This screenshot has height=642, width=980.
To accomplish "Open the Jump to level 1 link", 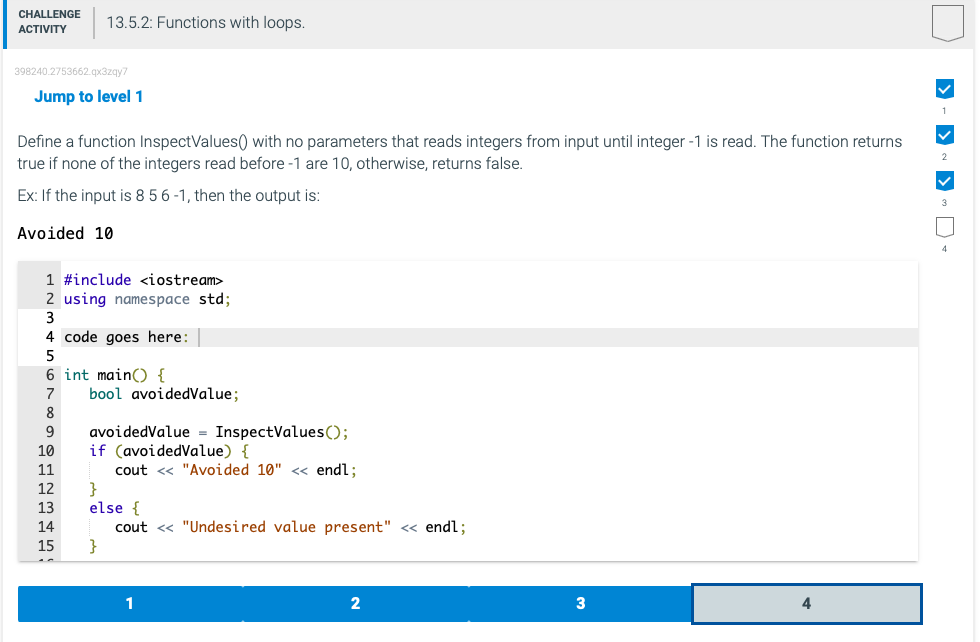I will pyautogui.click(x=88, y=97).
